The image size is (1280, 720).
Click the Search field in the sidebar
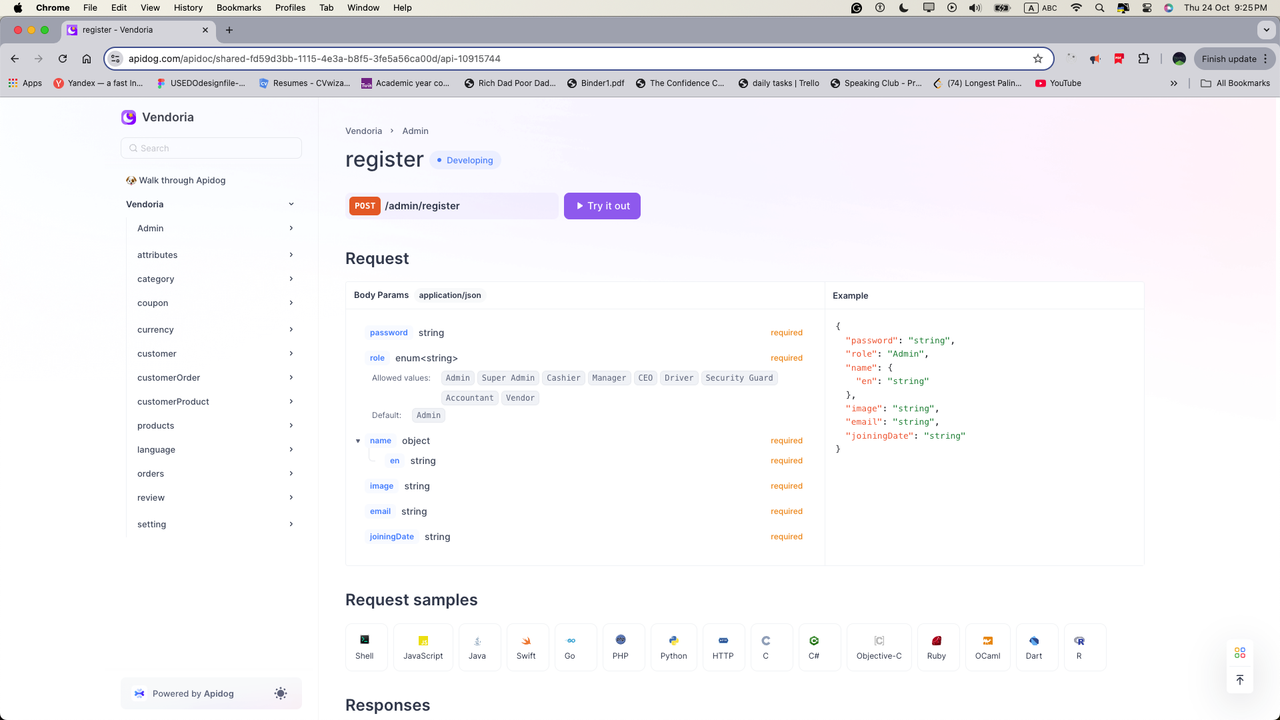tap(211, 147)
